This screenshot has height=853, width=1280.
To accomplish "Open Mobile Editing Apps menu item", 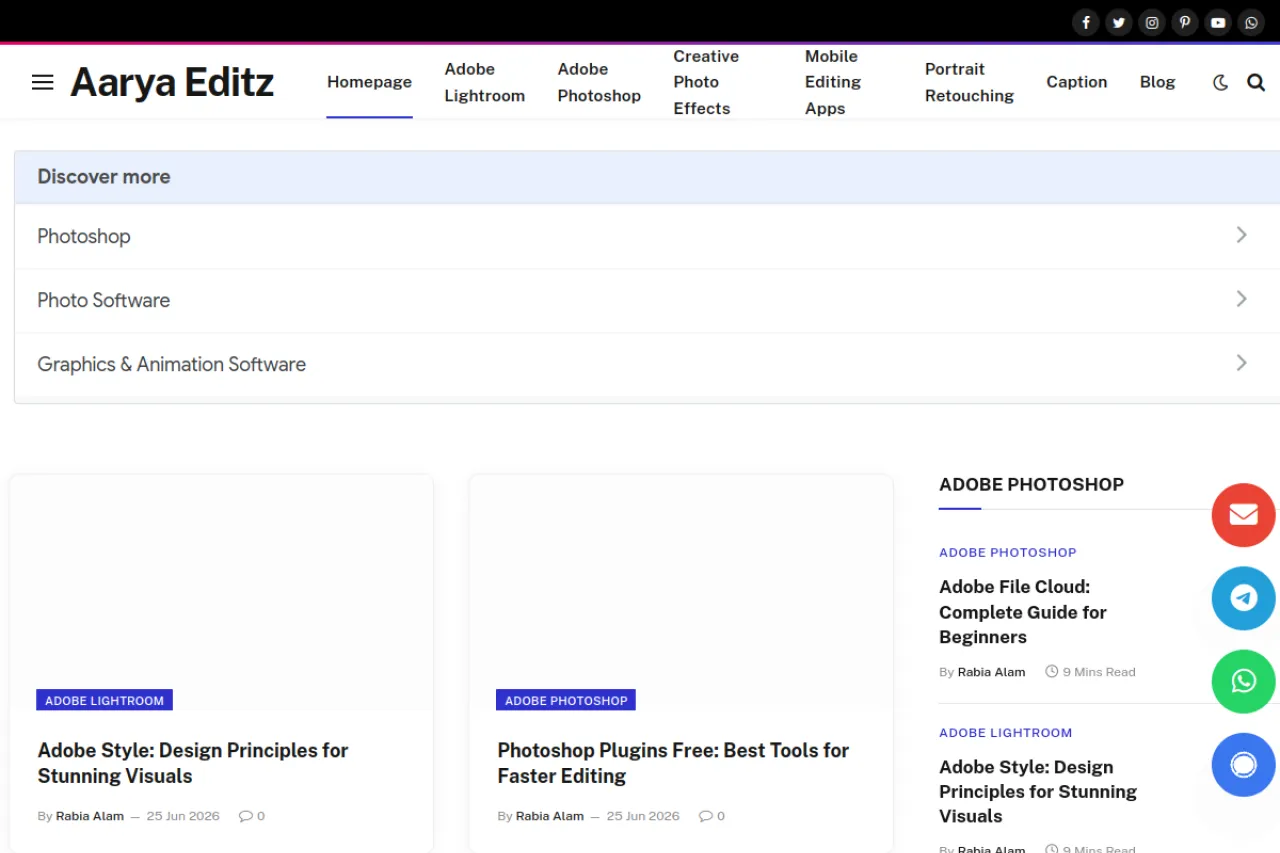I will point(833,82).
